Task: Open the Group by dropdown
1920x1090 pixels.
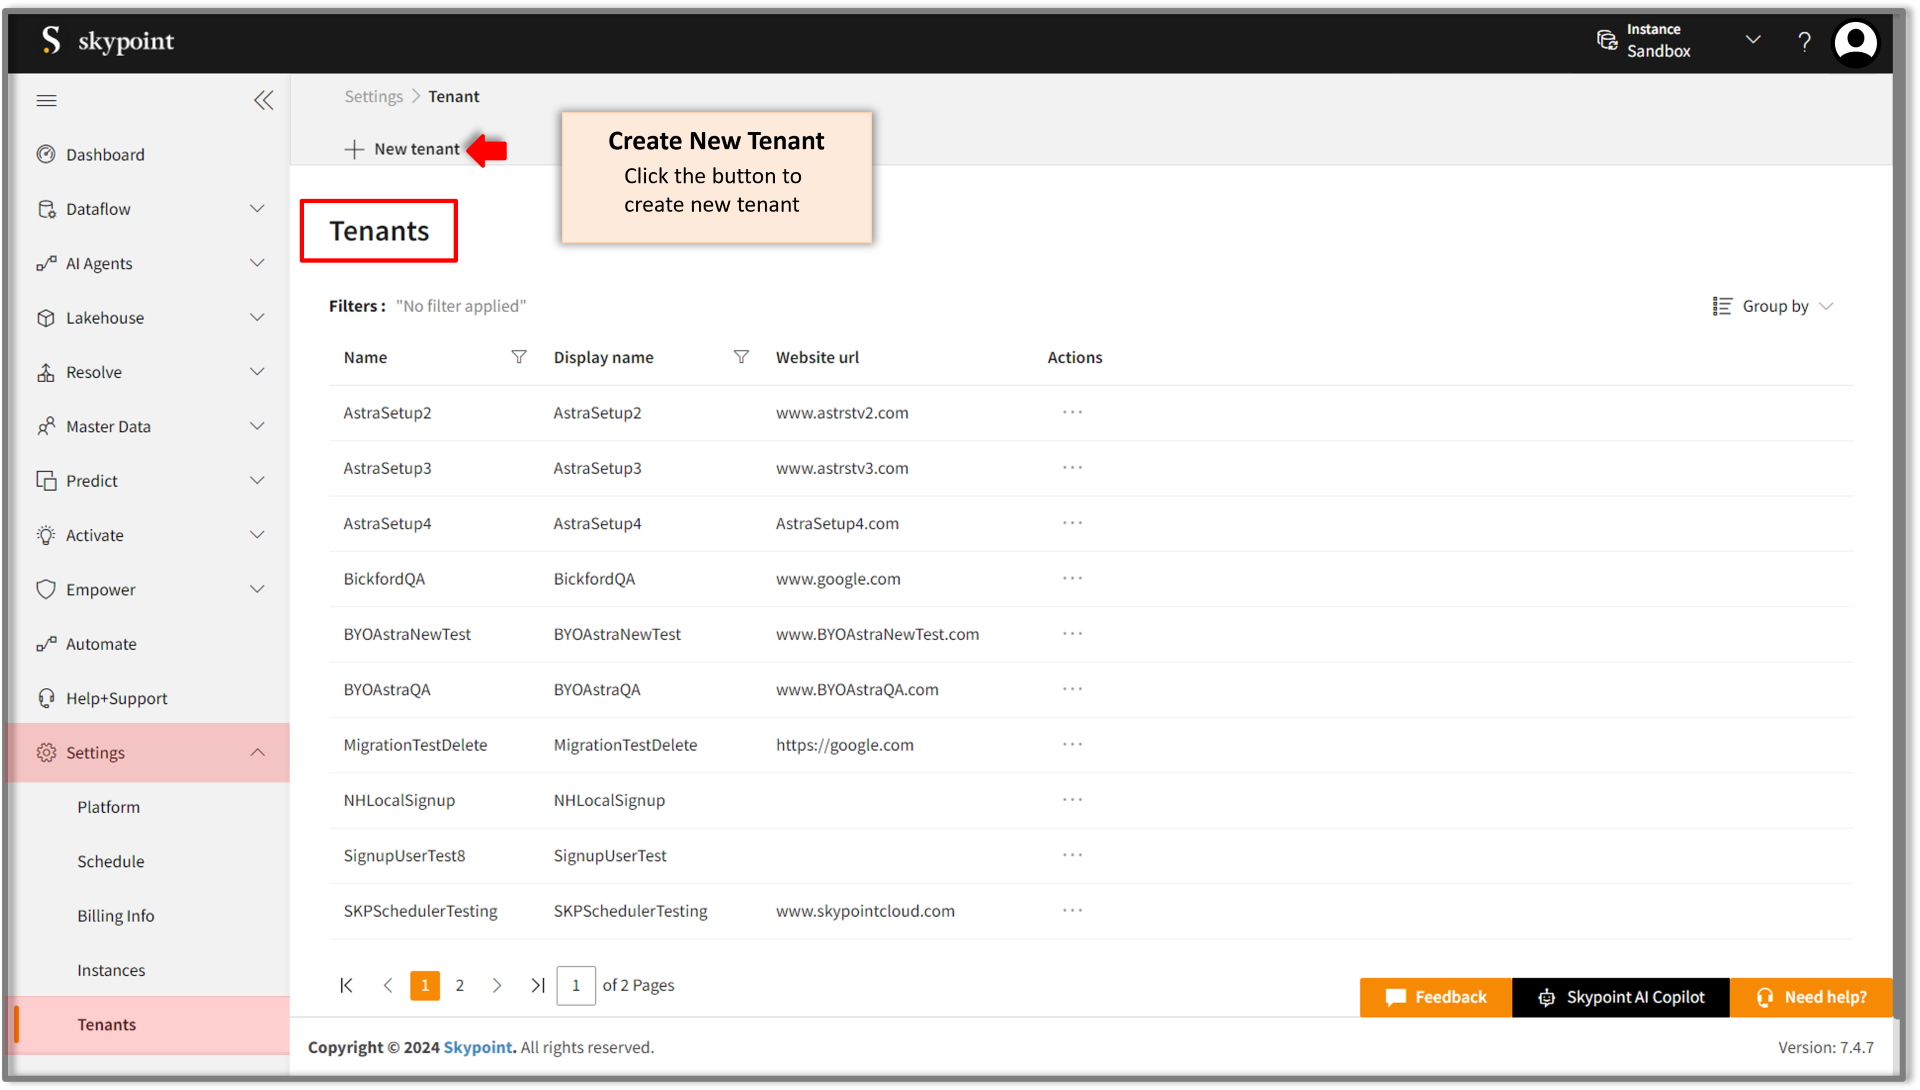Action: pyautogui.click(x=1775, y=306)
